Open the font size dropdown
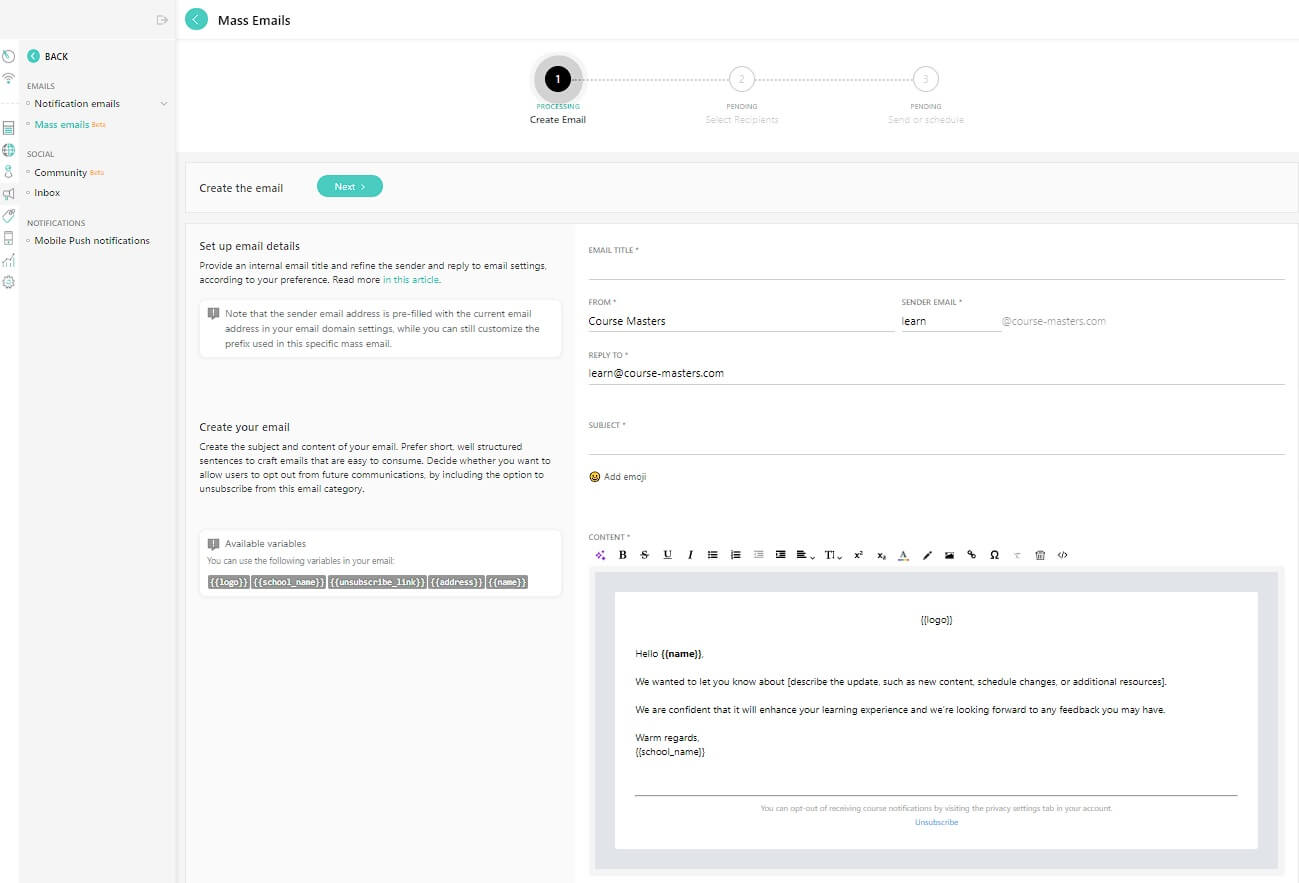Screen dimensions: 1299x883 [833, 555]
